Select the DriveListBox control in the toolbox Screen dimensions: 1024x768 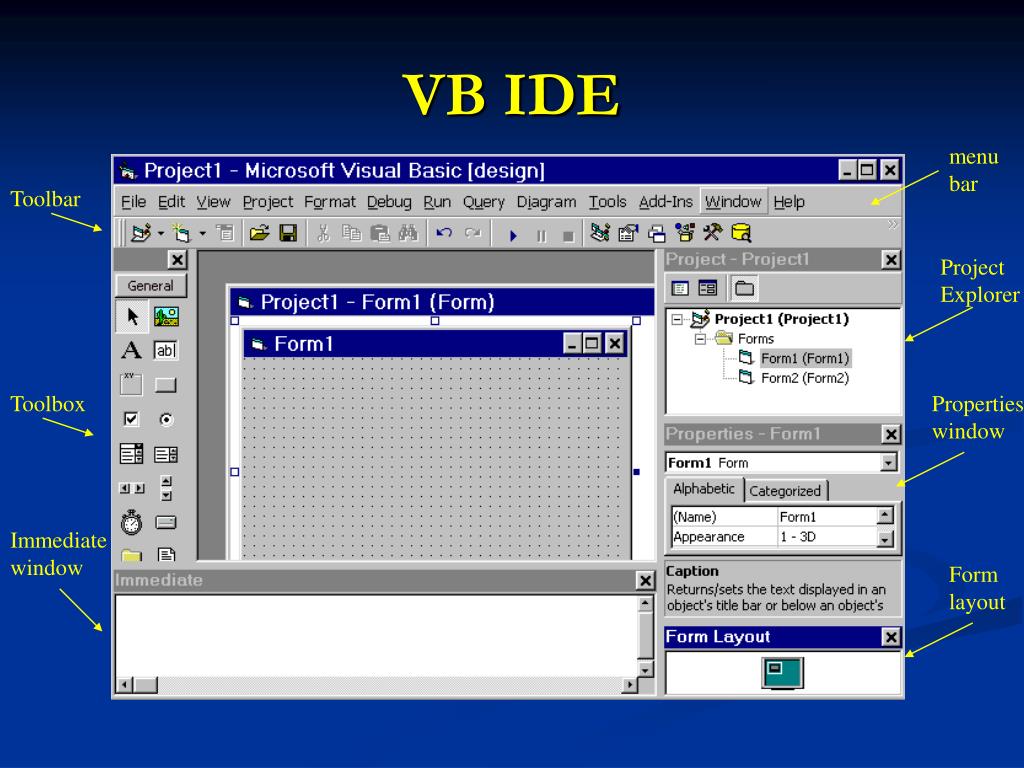pyautogui.click(x=166, y=522)
